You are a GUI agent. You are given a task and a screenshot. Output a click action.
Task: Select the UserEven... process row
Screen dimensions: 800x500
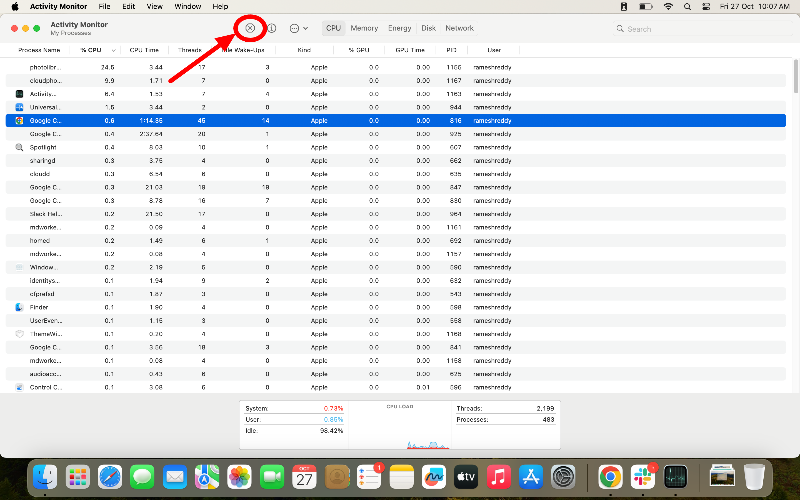point(395,320)
